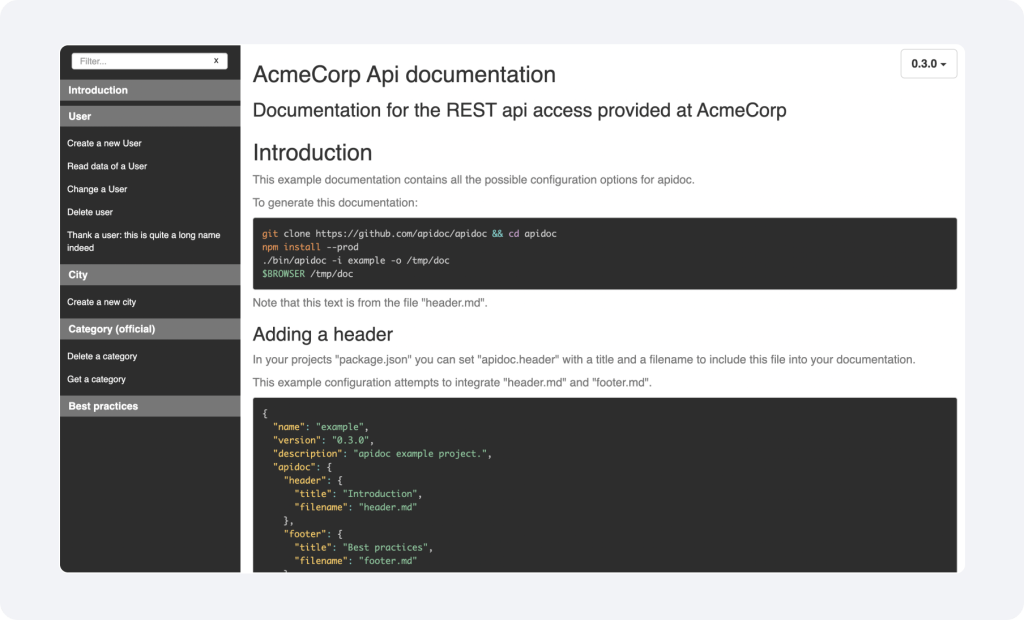Select the User section header
1024x620 pixels.
point(150,116)
